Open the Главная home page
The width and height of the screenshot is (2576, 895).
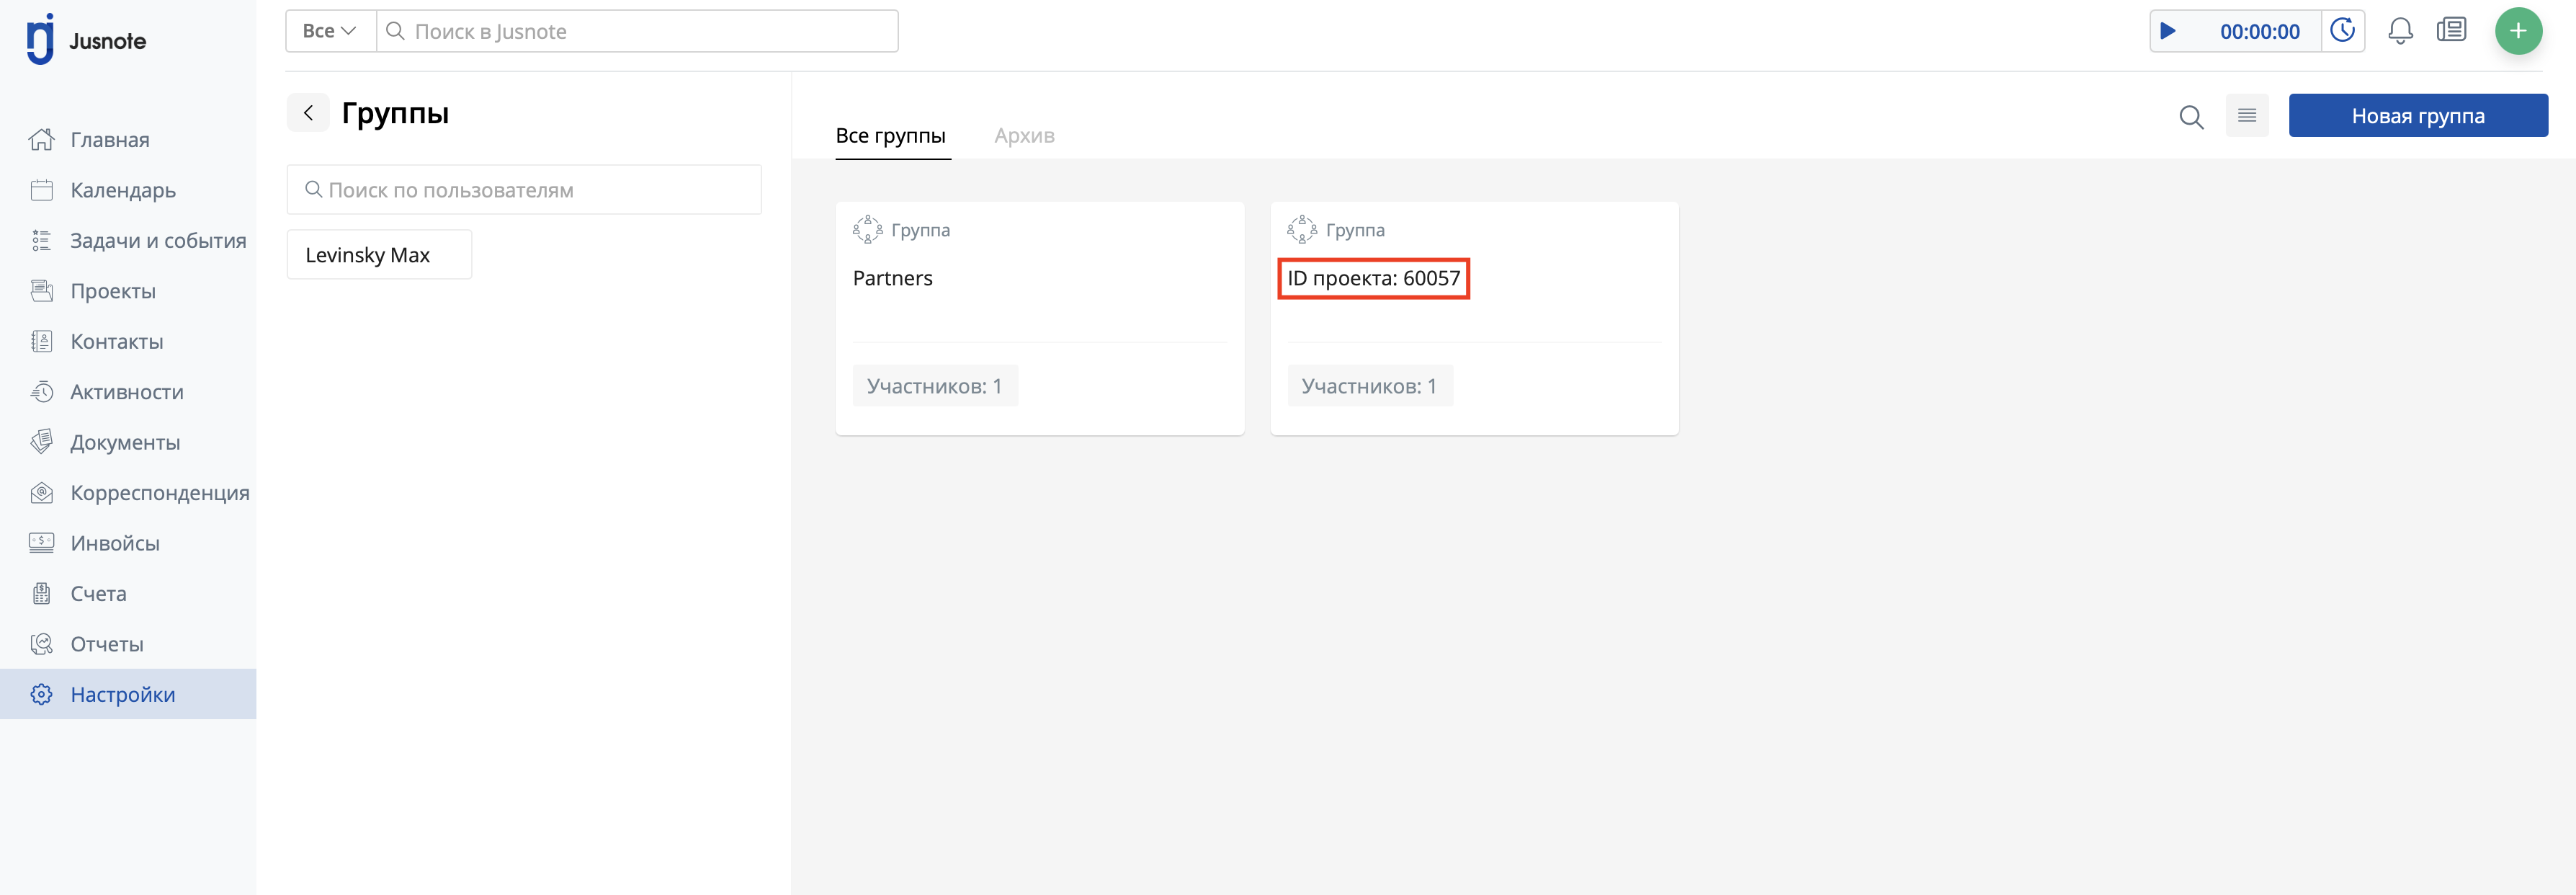(x=109, y=140)
